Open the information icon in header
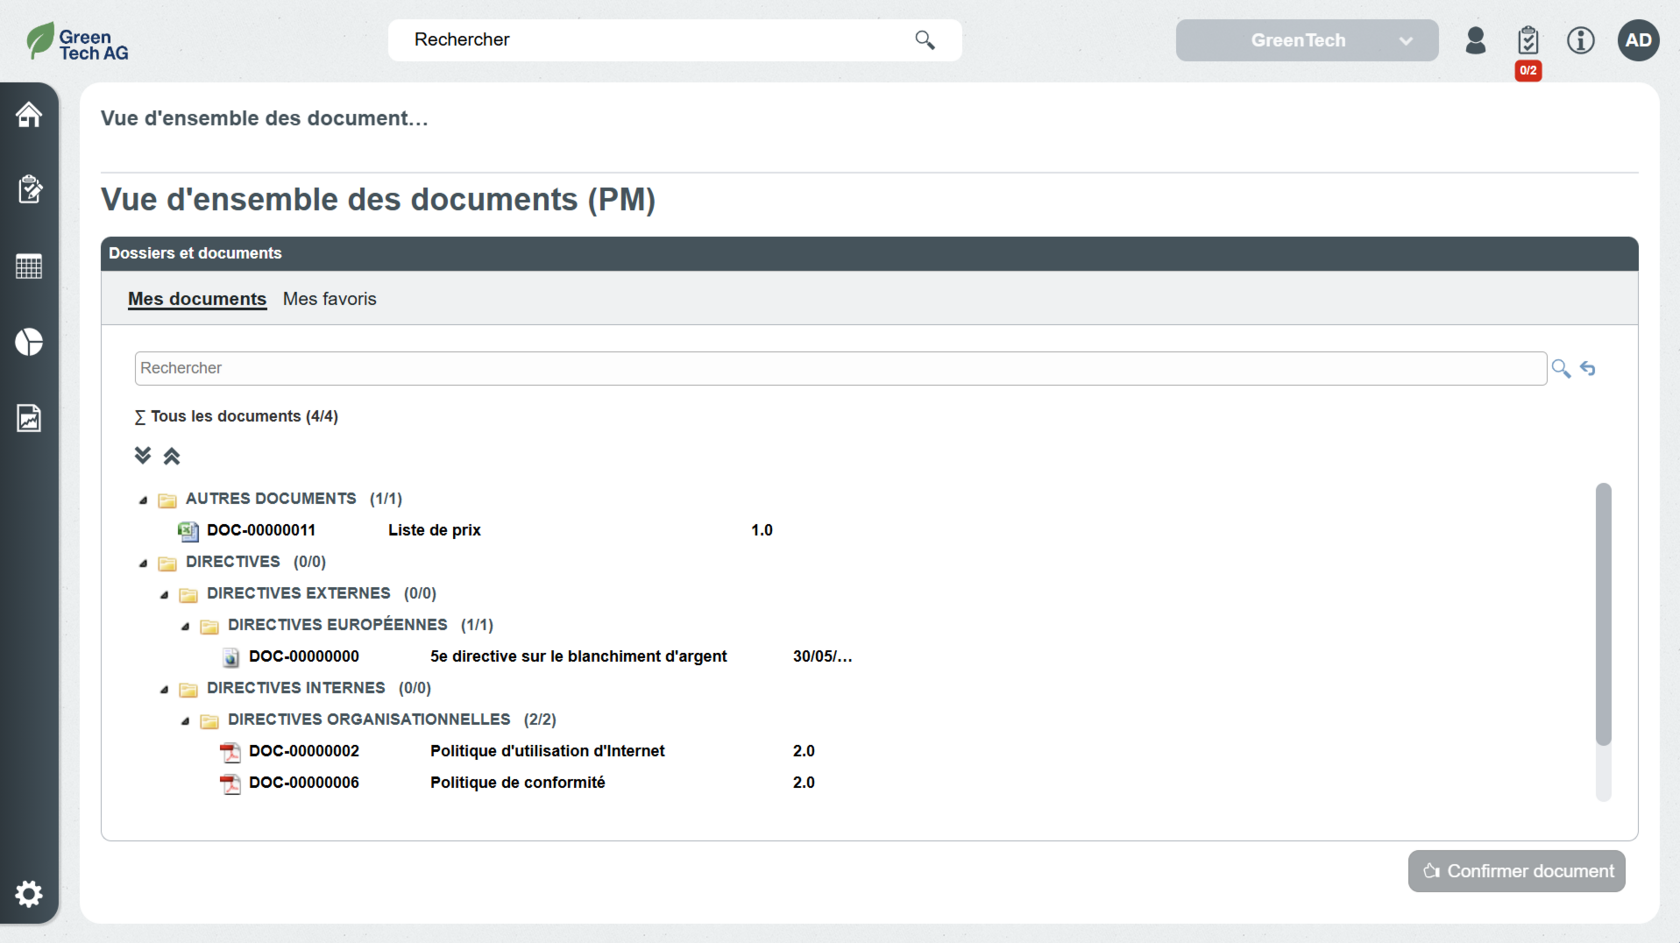This screenshot has width=1680, height=943. pos(1580,41)
